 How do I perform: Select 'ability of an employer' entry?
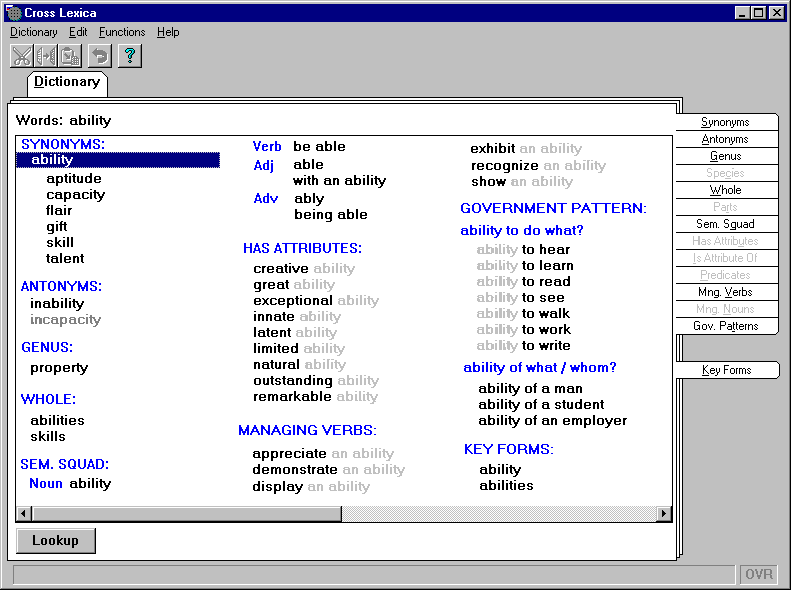552,421
